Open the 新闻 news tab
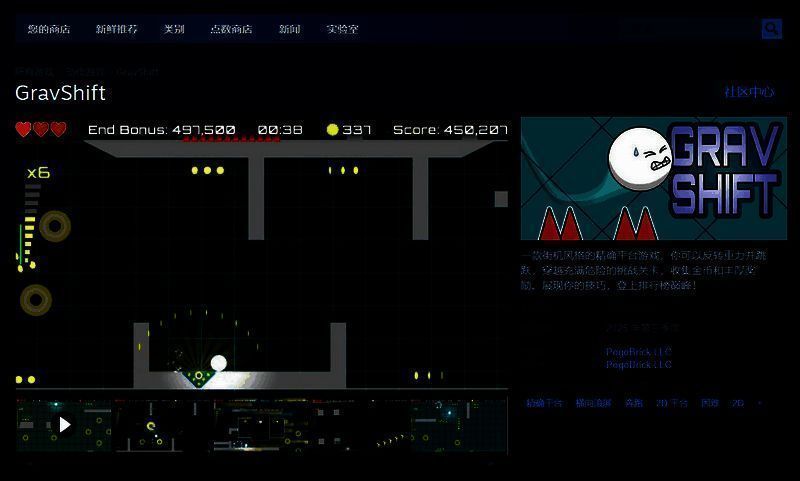The height and width of the screenshot is (481, 800). tap(289, 29)
